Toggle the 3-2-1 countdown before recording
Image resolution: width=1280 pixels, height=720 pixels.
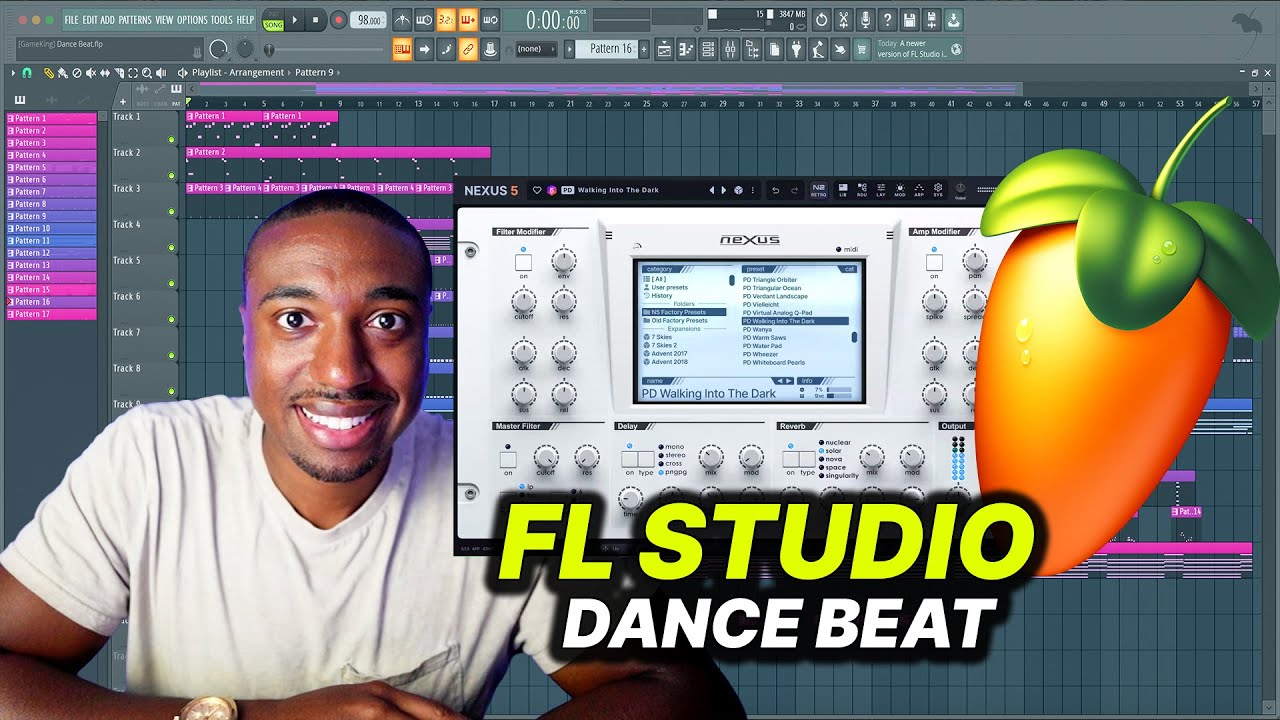click(x=446, y=20)
